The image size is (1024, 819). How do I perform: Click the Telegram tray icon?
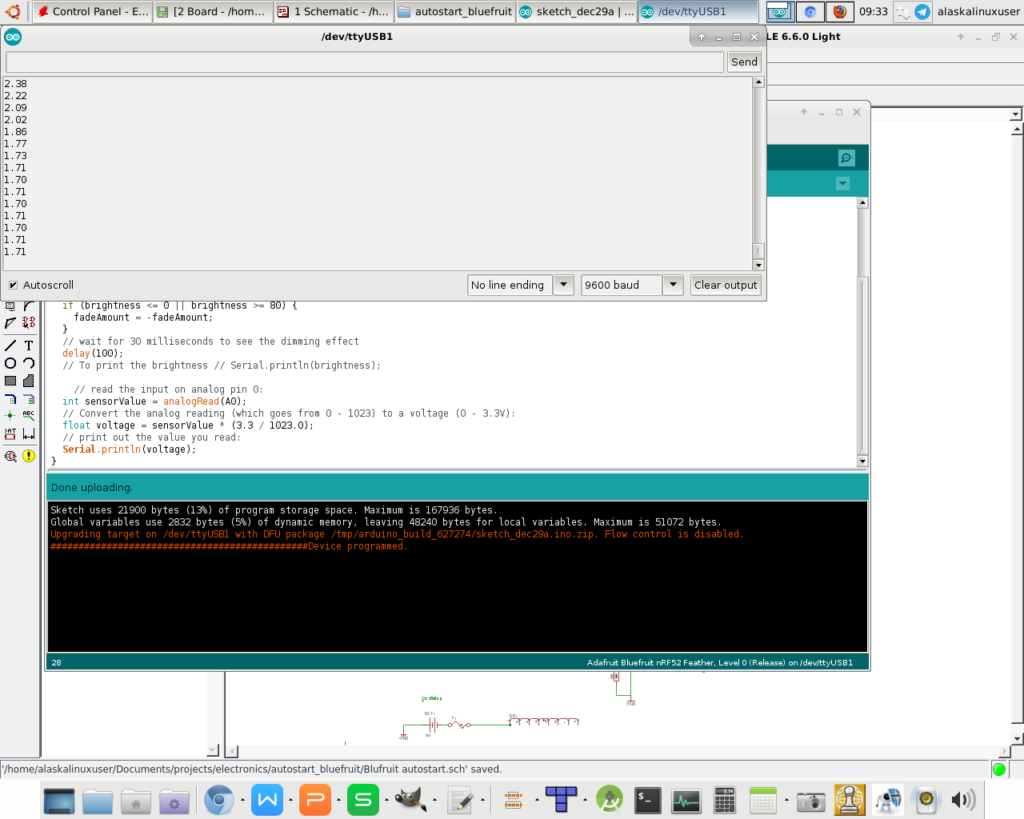coord(922,12)
